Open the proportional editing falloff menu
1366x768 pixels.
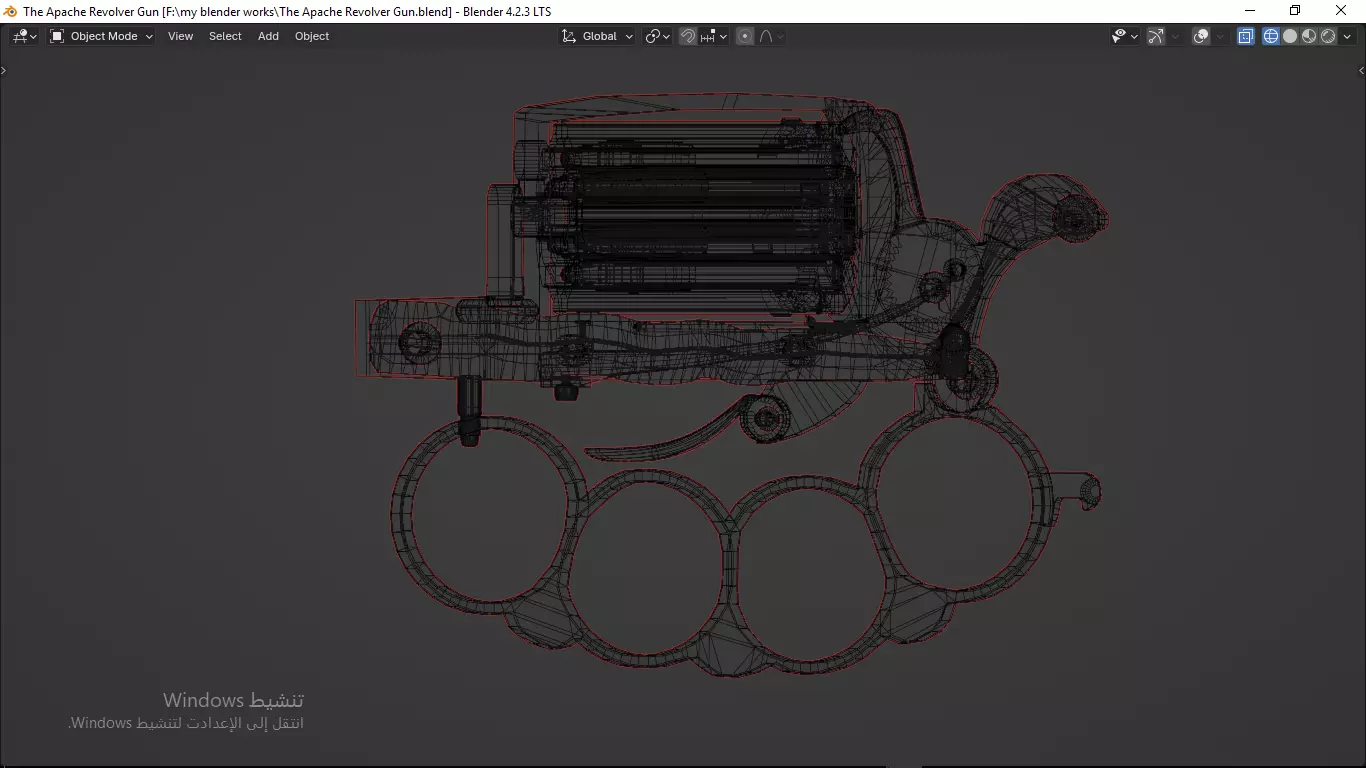[771, 36]
